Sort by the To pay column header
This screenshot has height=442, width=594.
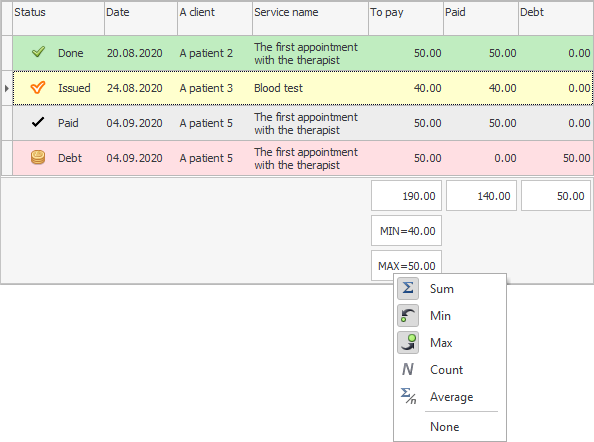tap(406, 19)
